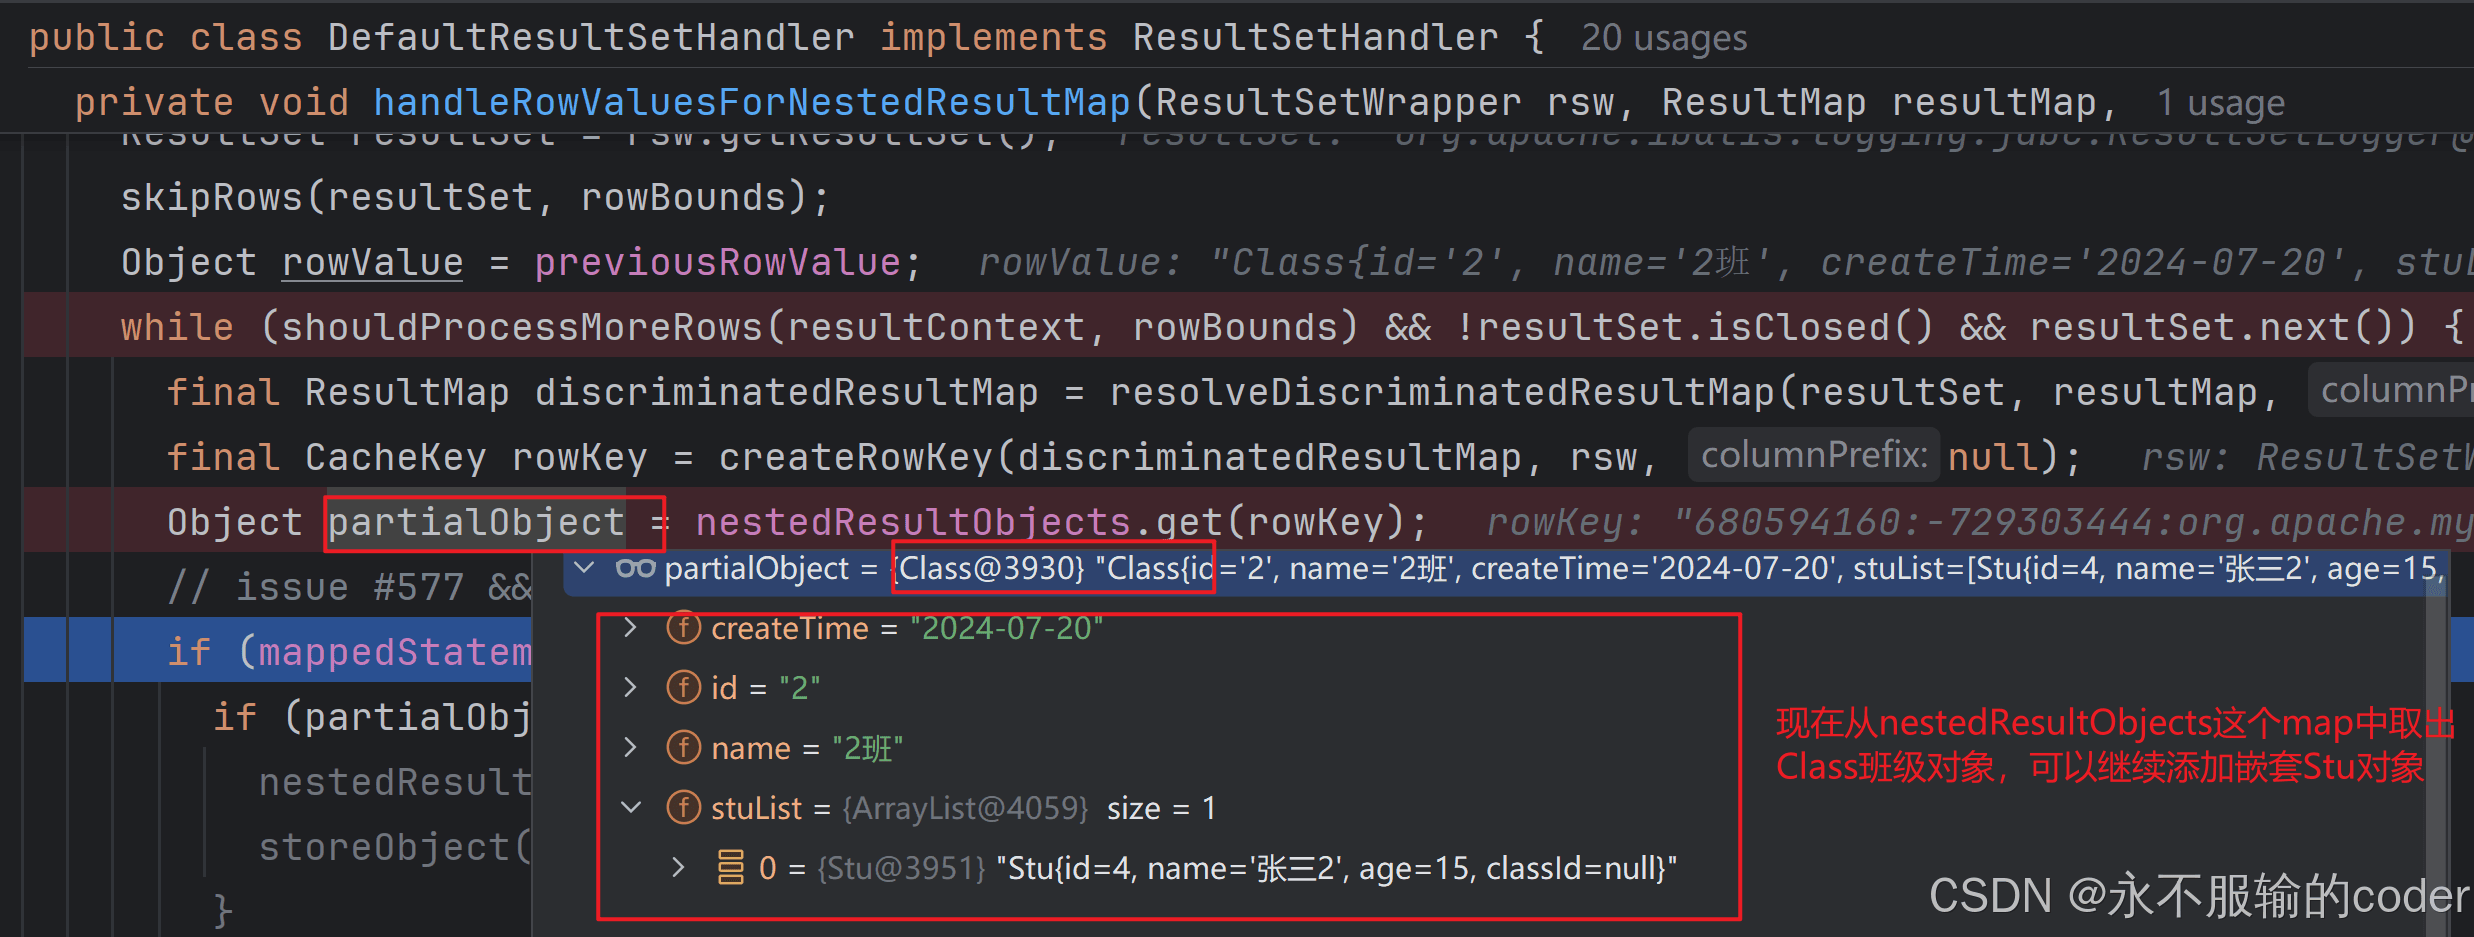Click the handleRowValuesForNestedResultMap method name

point(751,102)
